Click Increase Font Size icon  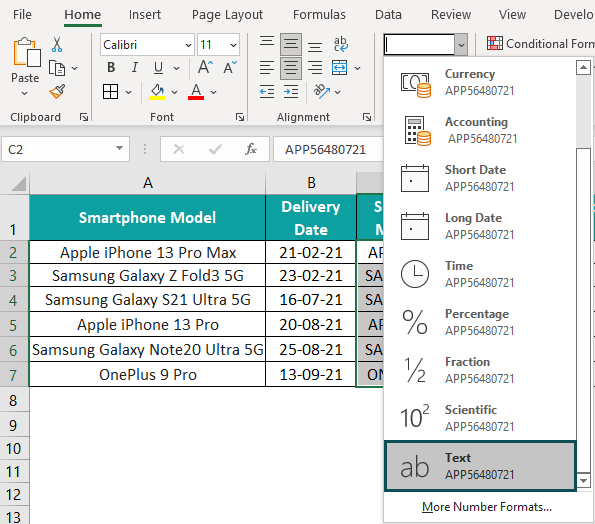point(205,68)
